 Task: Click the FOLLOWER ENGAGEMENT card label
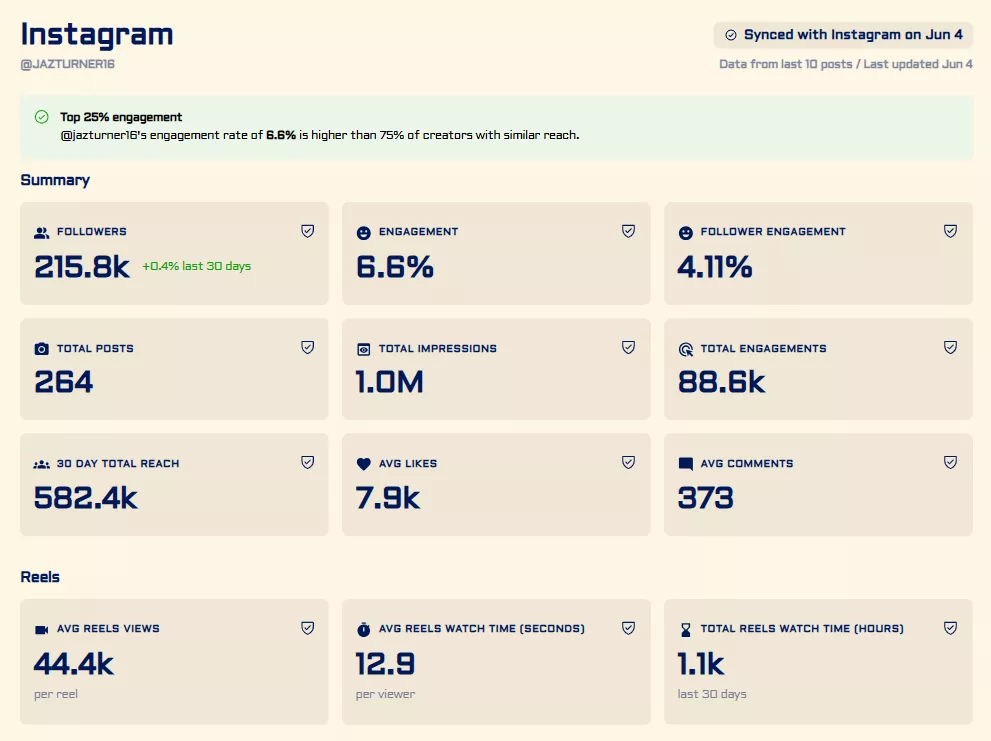[x=773, y=232]
